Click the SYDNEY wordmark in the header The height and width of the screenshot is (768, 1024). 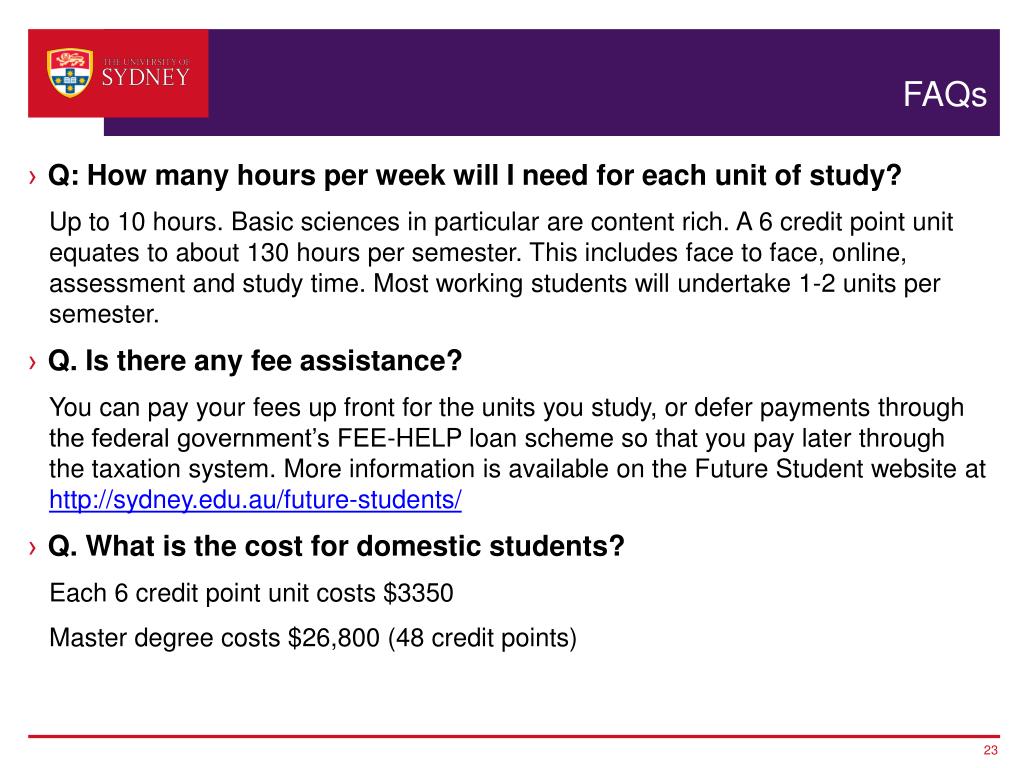pyautogui.click(x=146, y=78)
